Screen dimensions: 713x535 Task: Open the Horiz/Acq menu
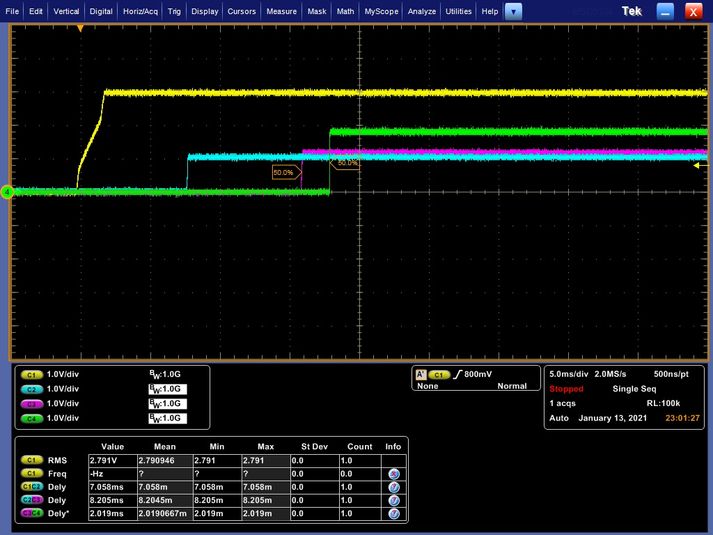pyautogui.click(x=140, y=11)
